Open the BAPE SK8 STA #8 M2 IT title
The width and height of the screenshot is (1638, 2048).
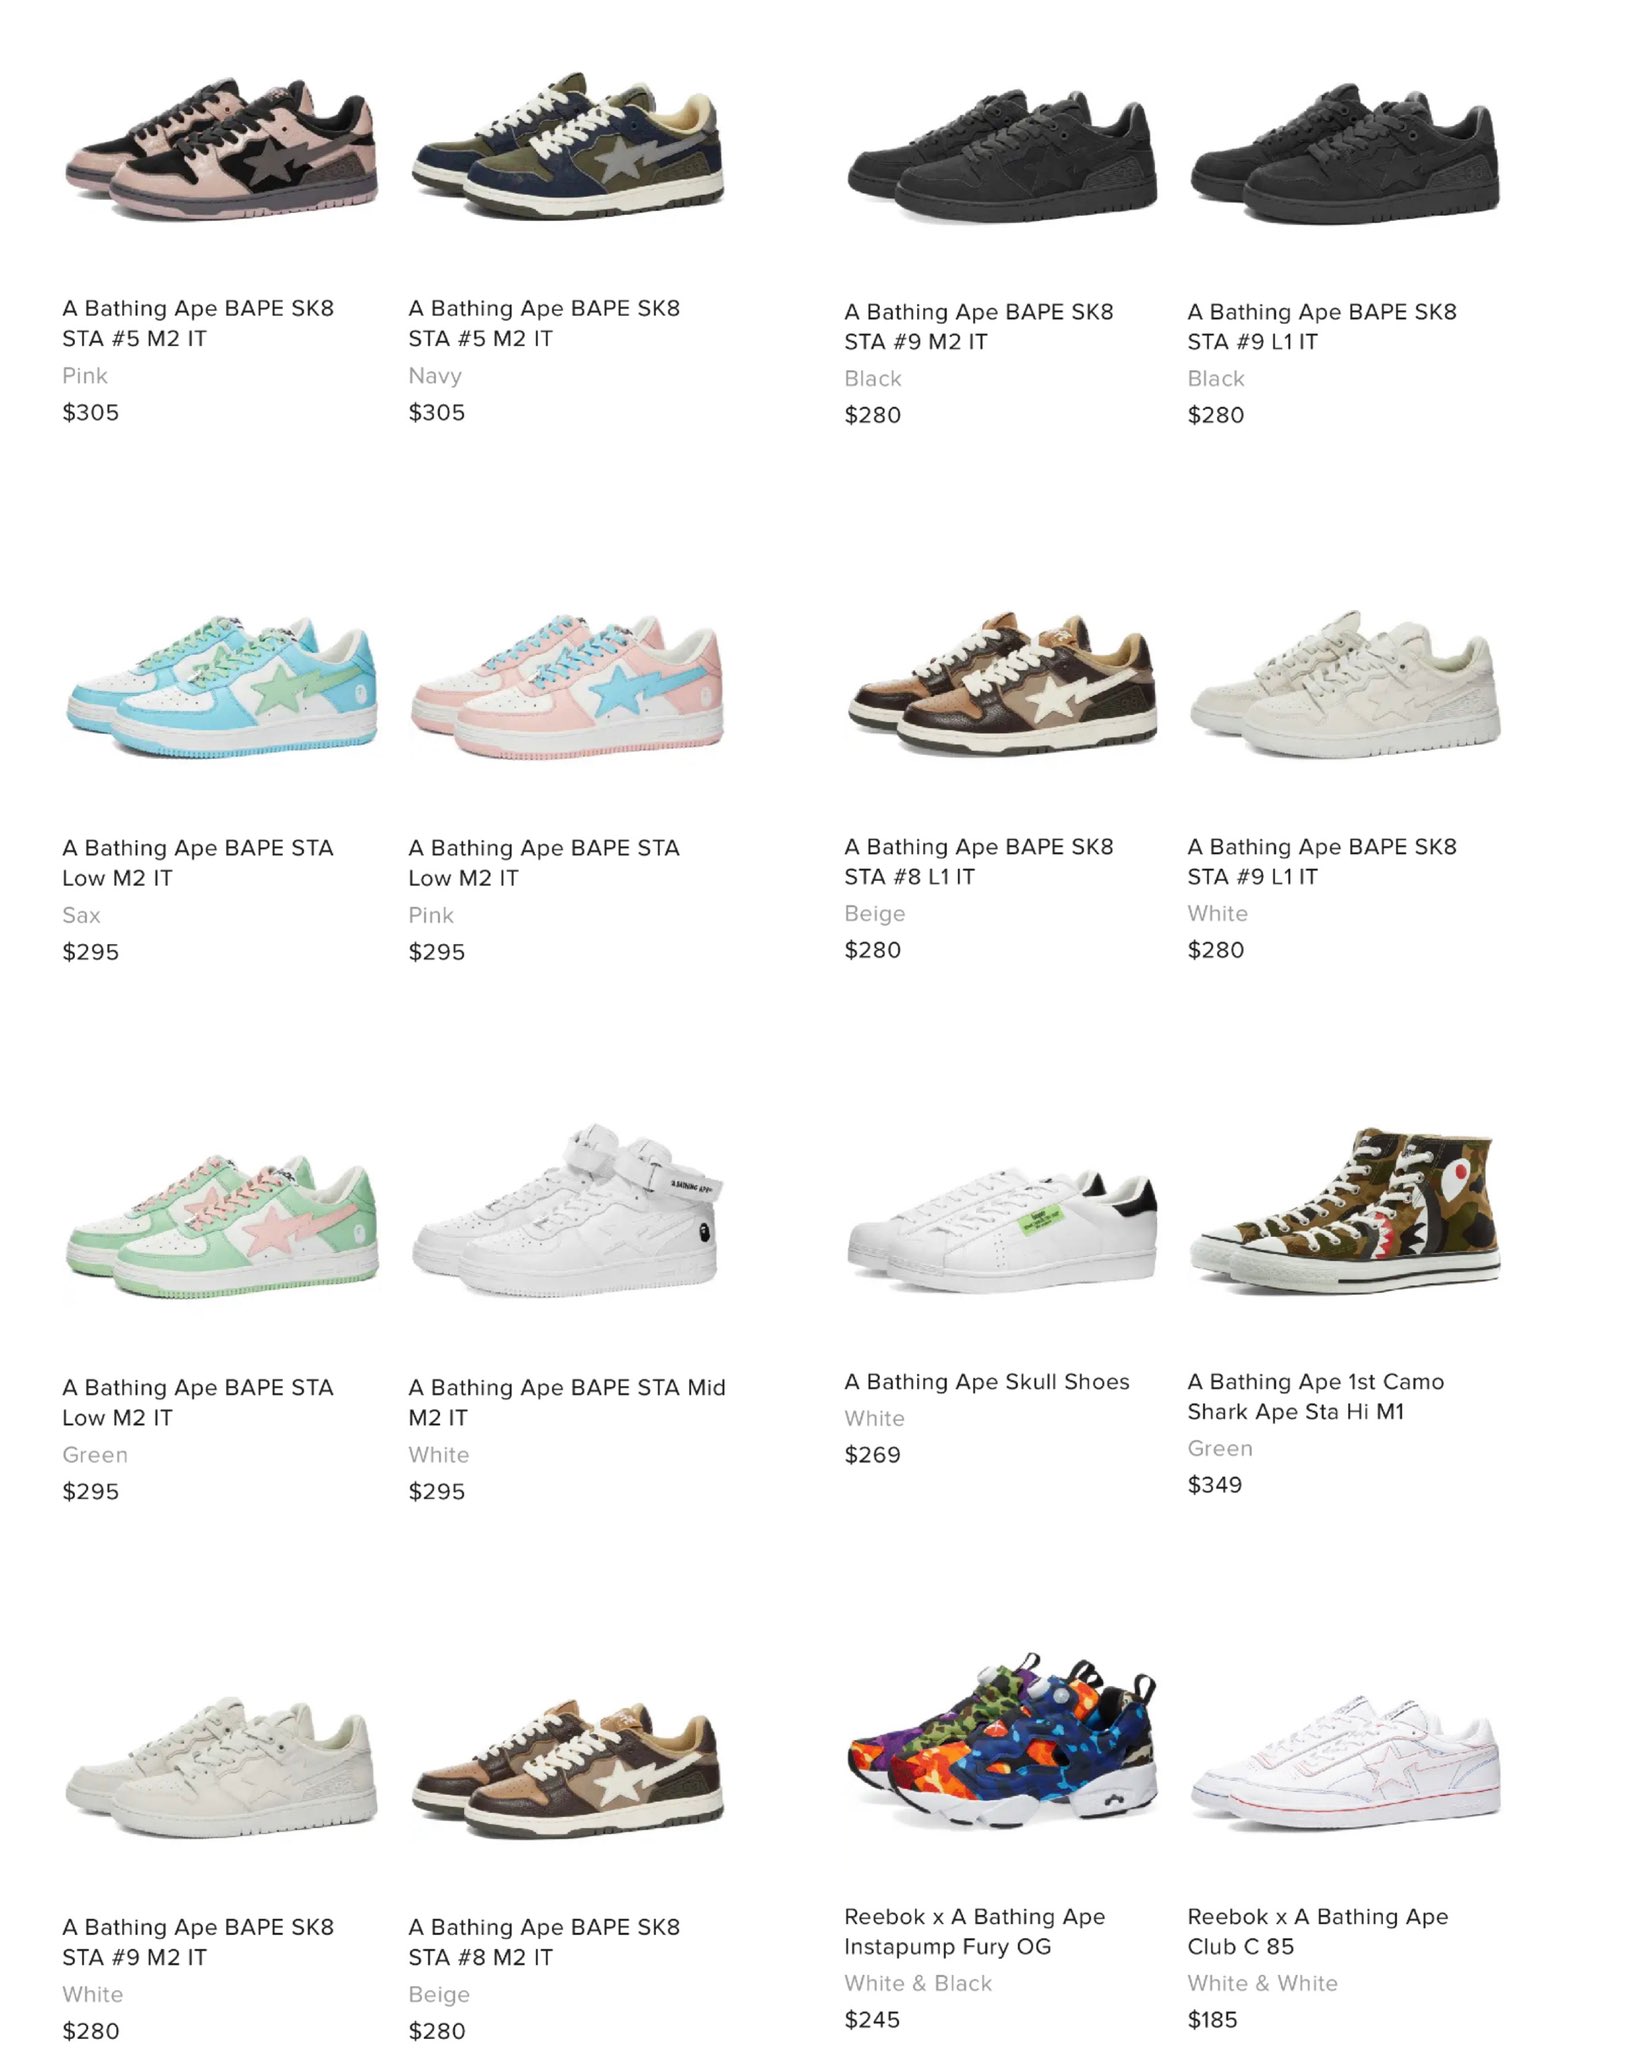point(544,1942)
